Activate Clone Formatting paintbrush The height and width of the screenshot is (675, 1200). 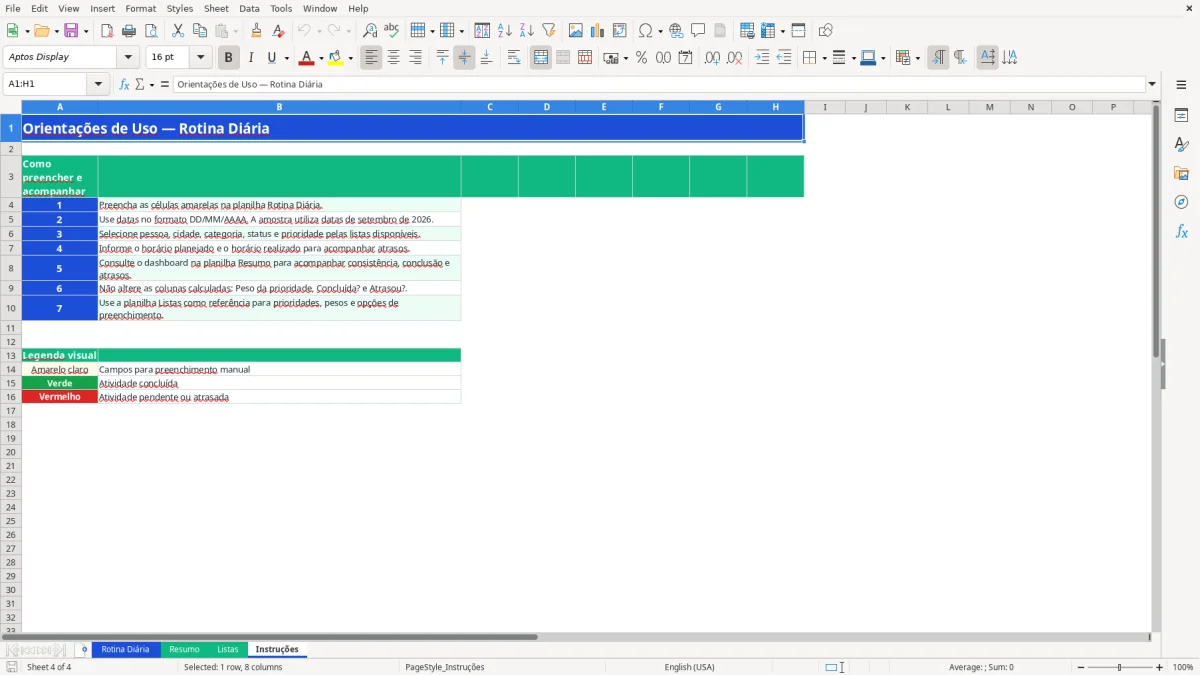point(257,31)
